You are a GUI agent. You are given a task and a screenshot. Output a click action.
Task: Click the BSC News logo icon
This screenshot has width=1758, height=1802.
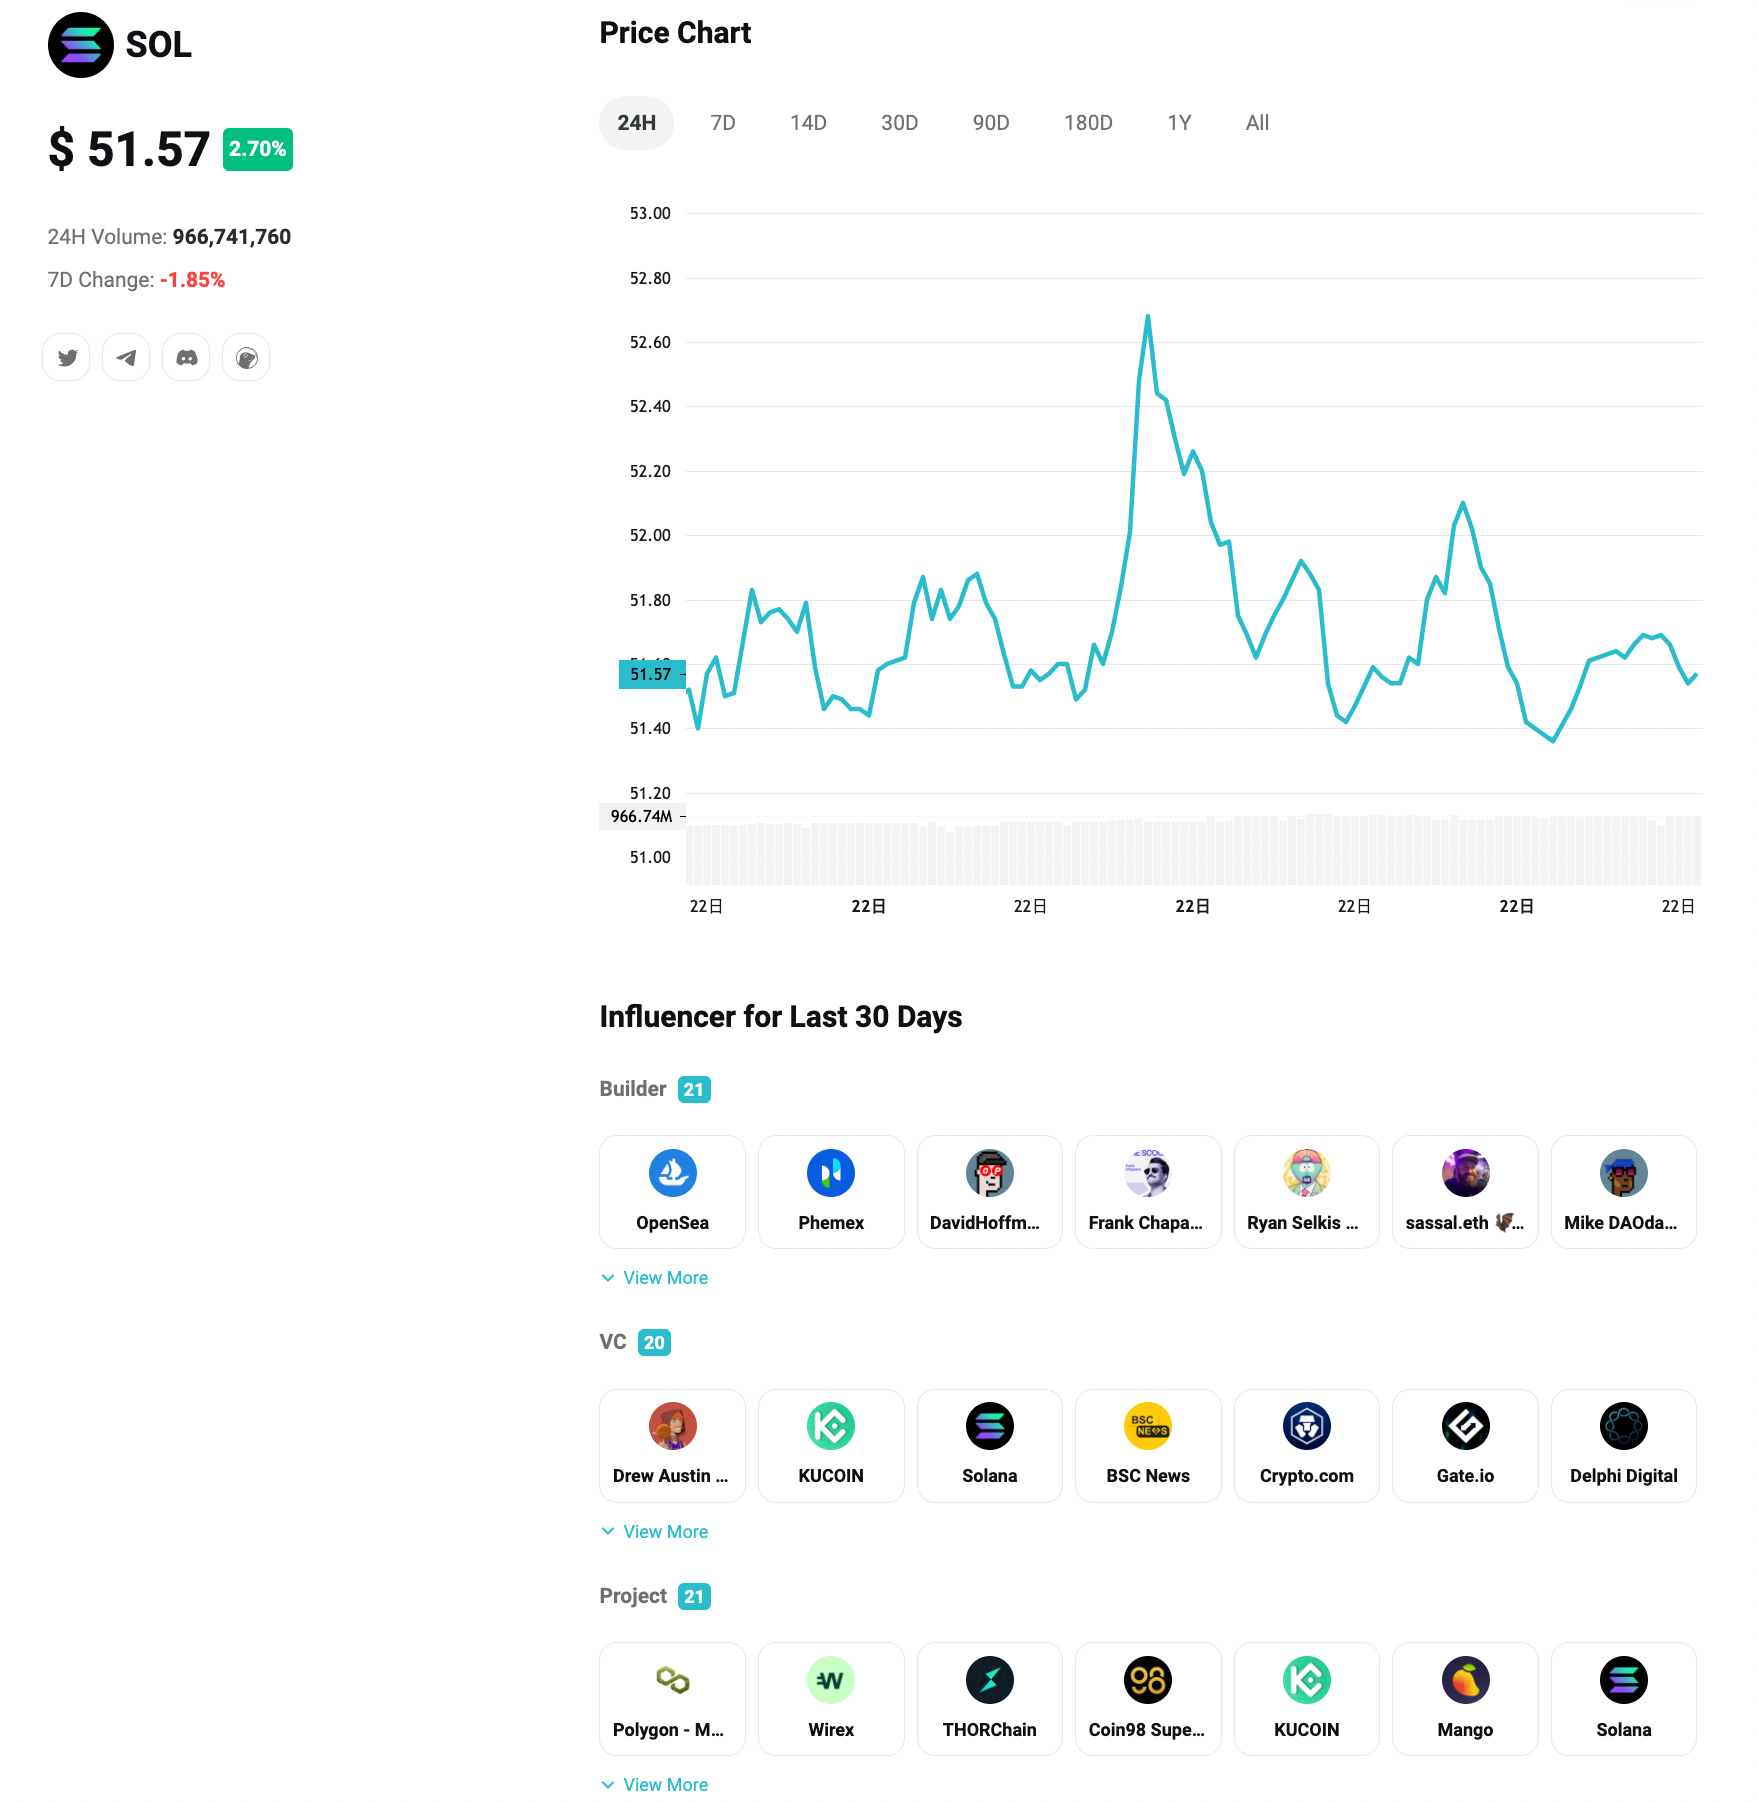click(1148, 1426)
